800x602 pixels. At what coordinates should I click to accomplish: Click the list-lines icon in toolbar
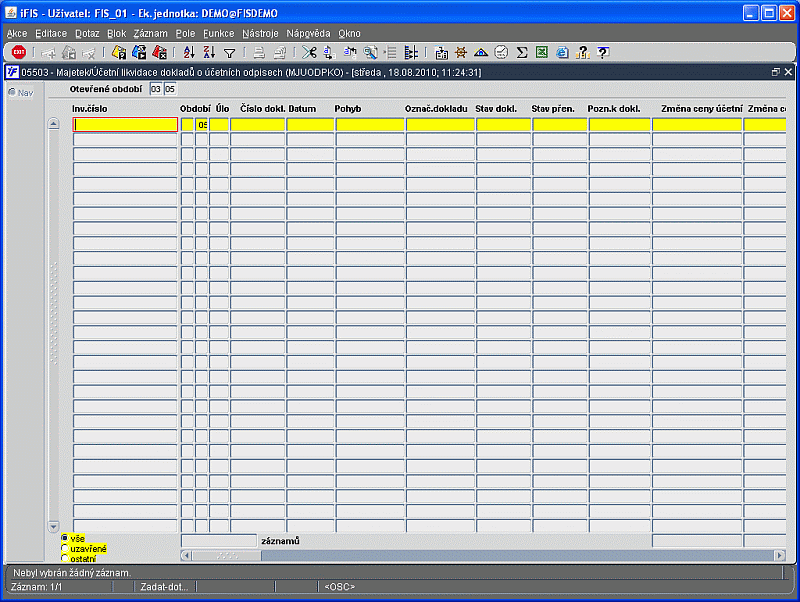pos(391,52)
